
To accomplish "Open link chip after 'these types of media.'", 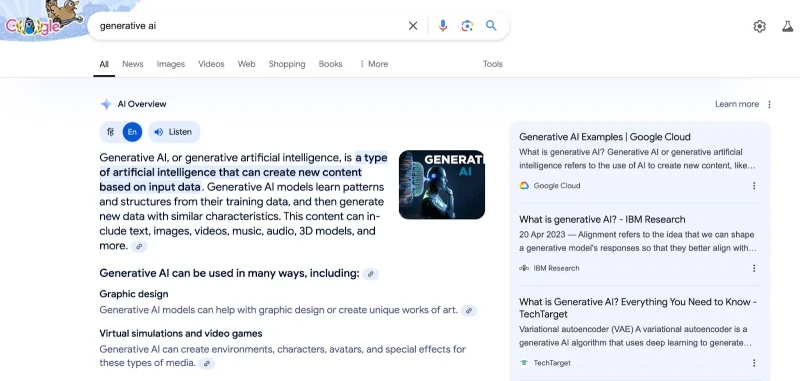I will coord(207,364).
